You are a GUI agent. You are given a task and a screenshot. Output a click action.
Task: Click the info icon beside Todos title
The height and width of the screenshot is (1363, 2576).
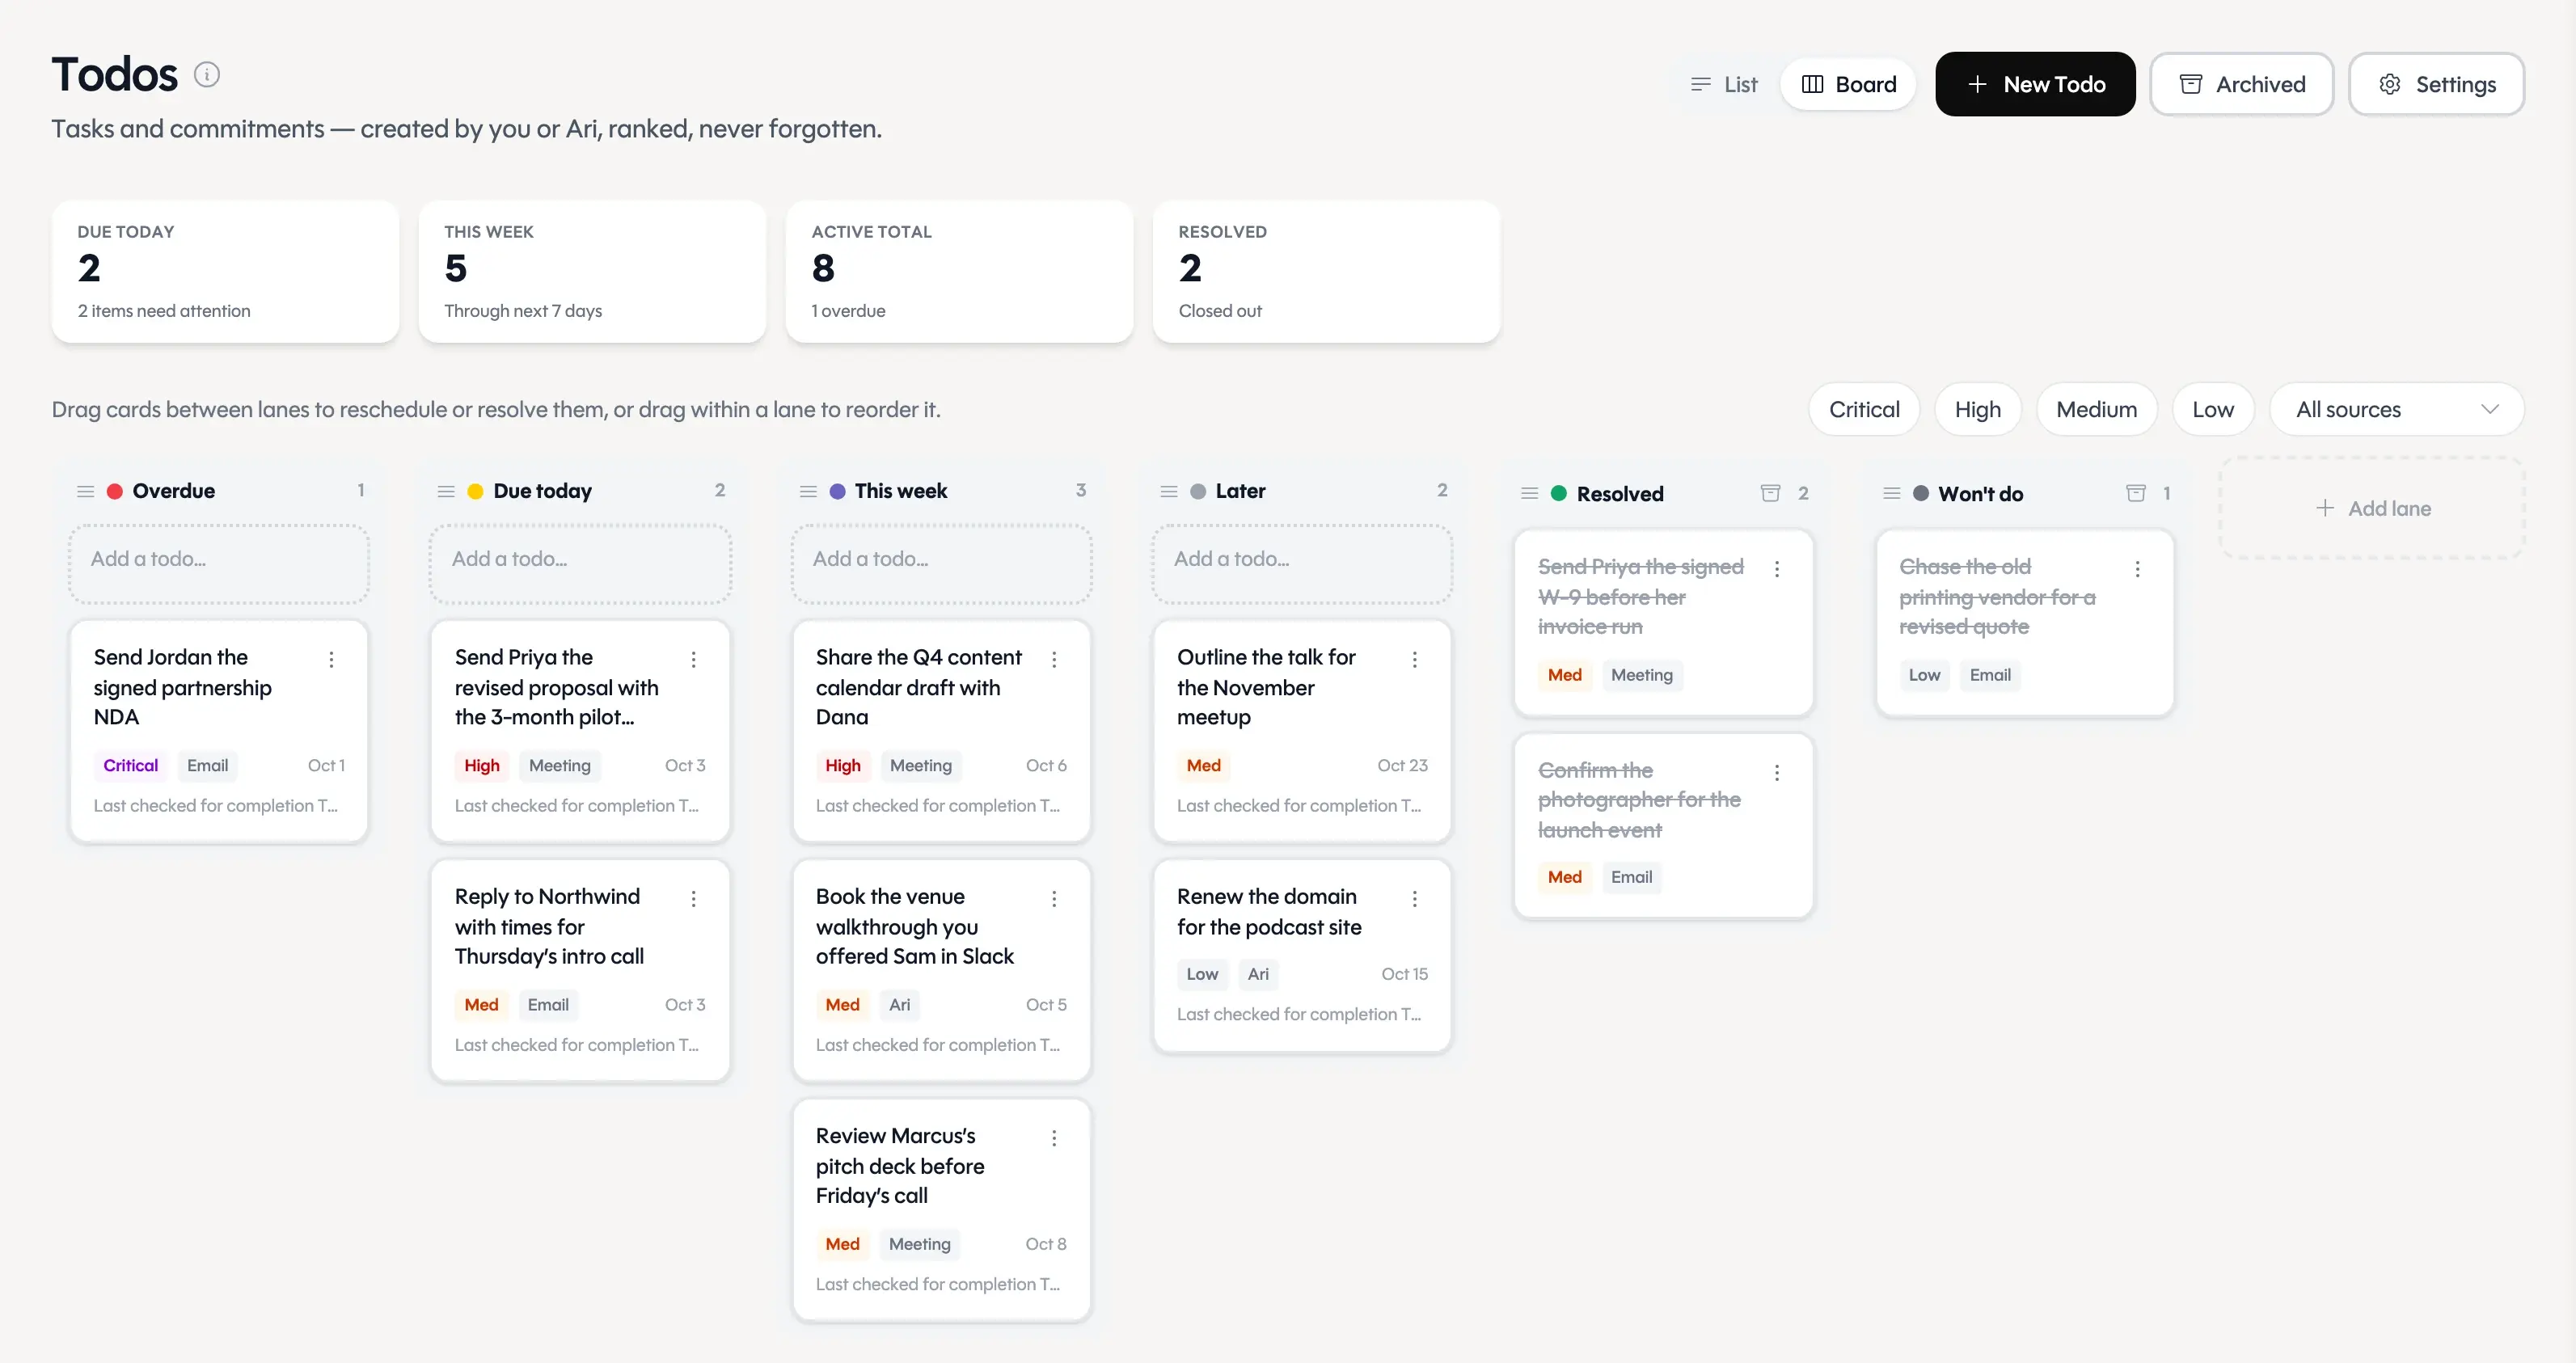(207, 75)
